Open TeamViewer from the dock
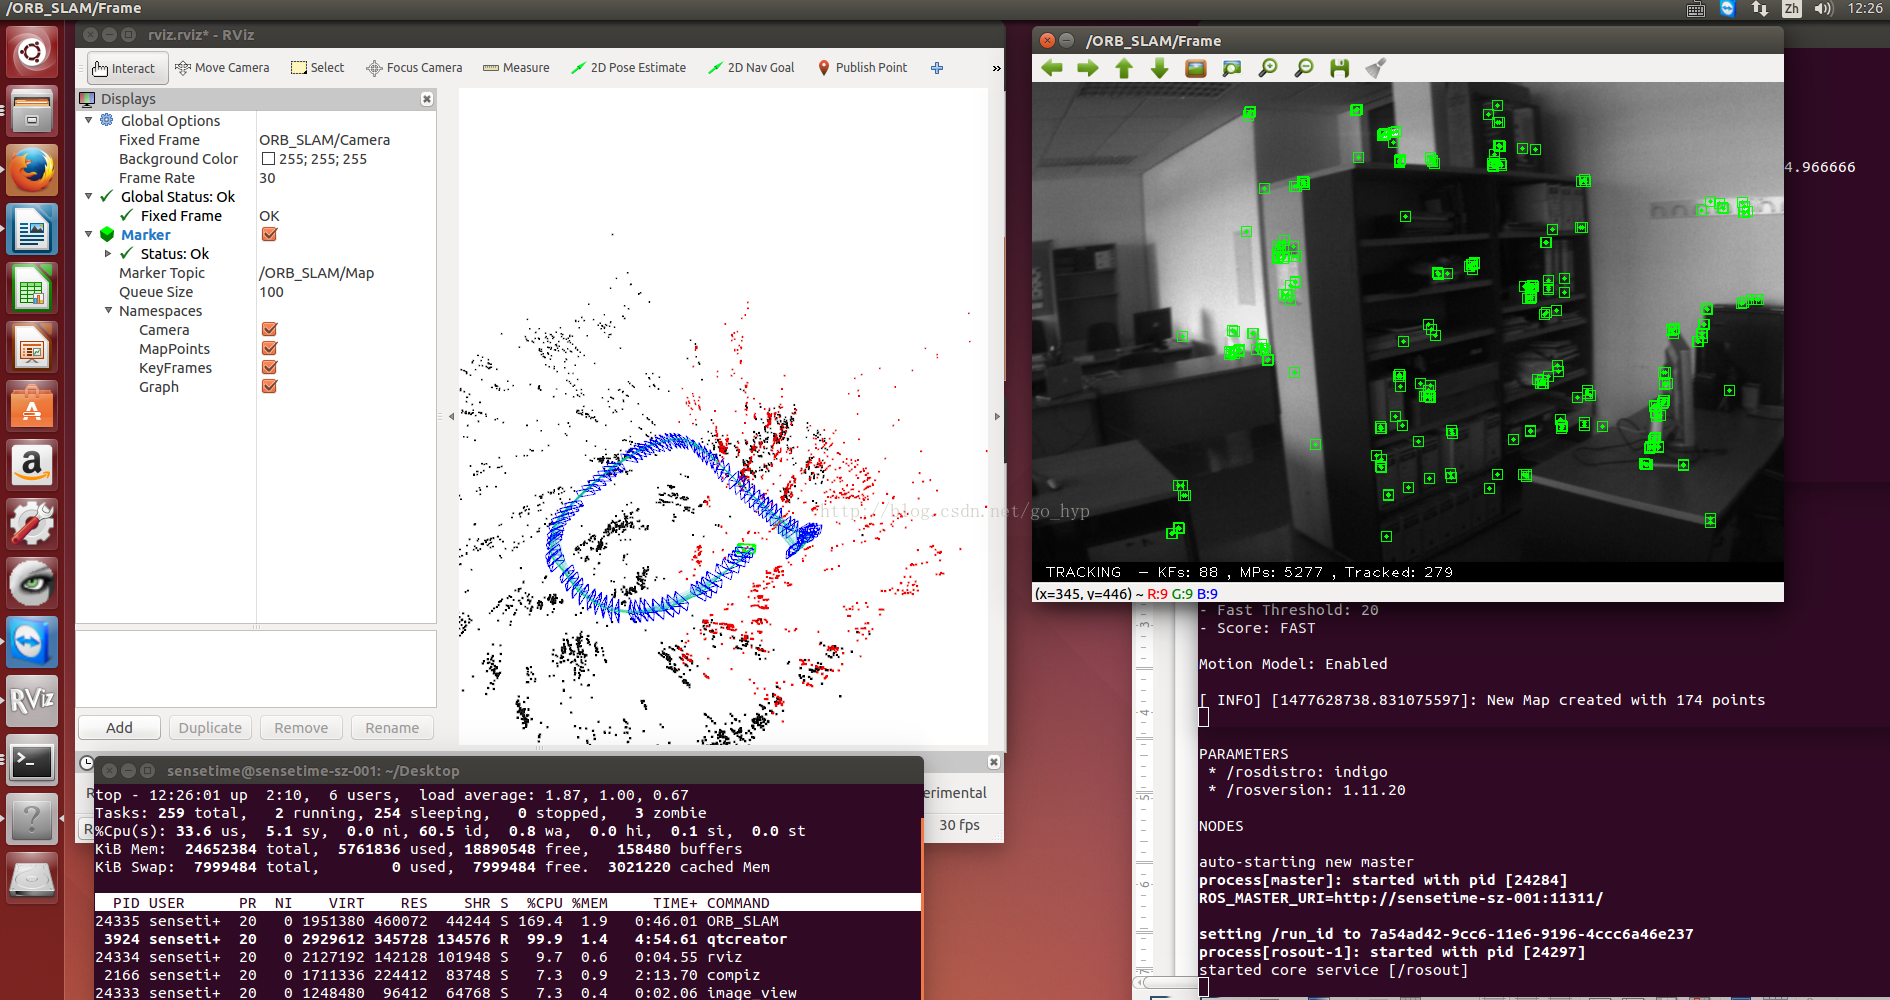The width and height of the screenshot is (1890, 1000). [32, 642]
